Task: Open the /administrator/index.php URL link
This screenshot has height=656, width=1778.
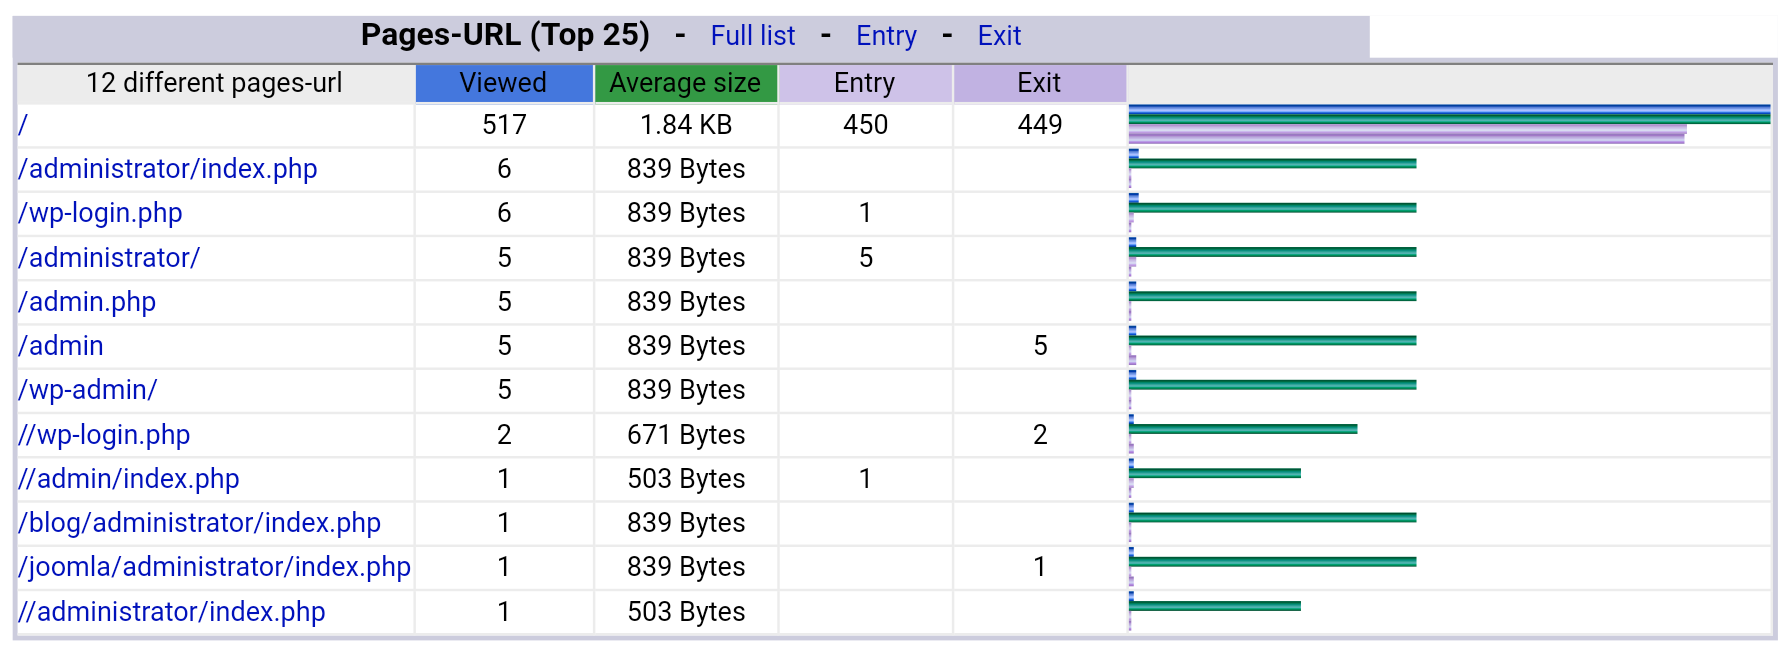Action: 168,169
